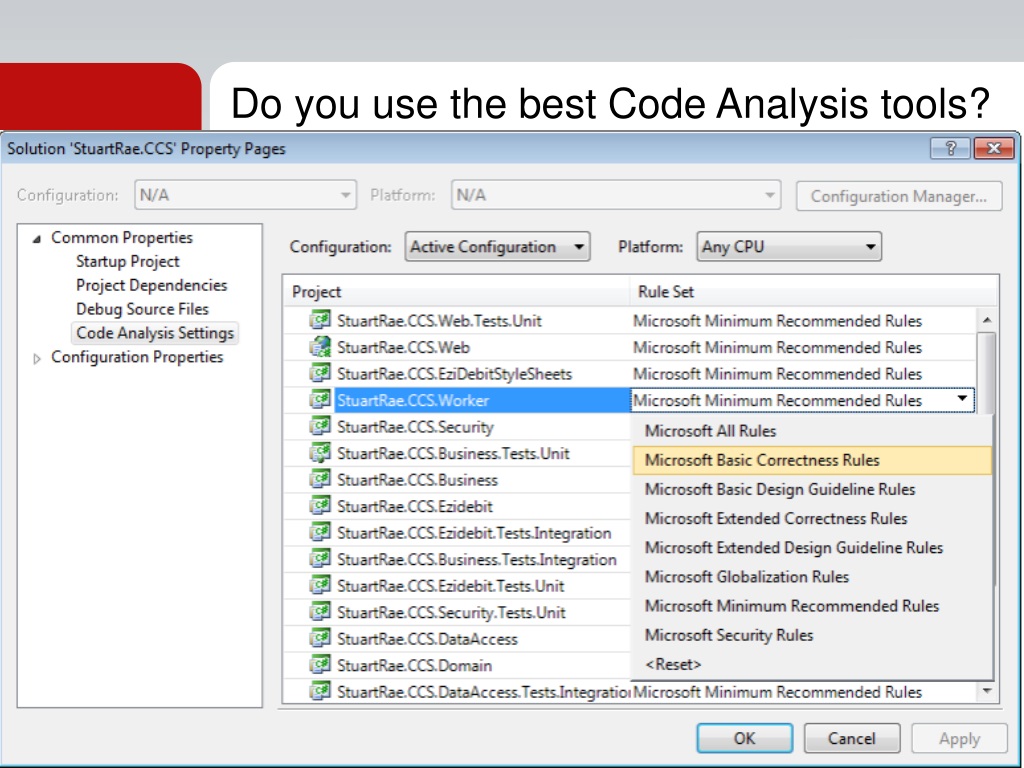Viewport: 1024px width, 768px height.
Task: Click the Web.Tests.Unit rule set cell
Action: click(803, 321)
